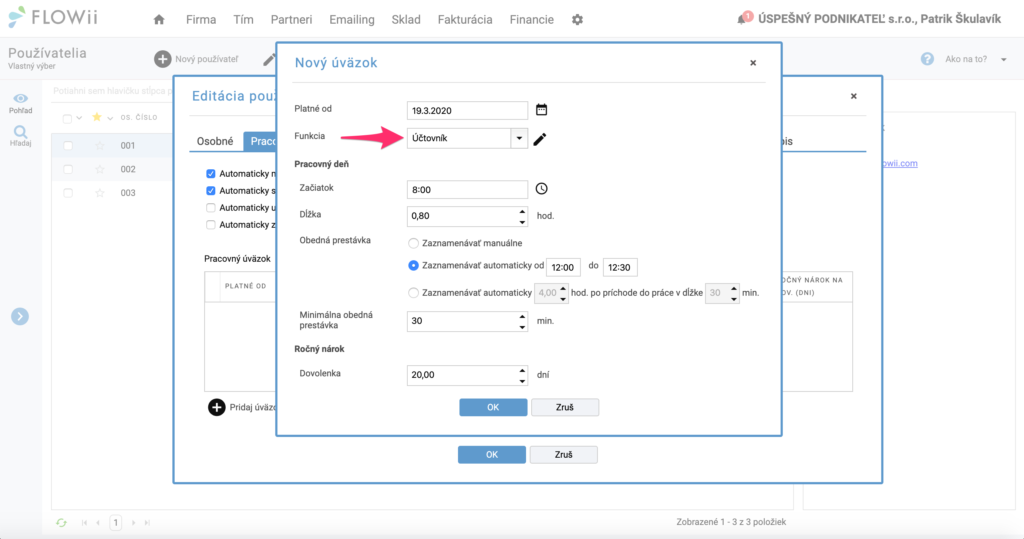The image size is (1024, 539).
Task: Go to the next page of results
Action: coord(133,523)
